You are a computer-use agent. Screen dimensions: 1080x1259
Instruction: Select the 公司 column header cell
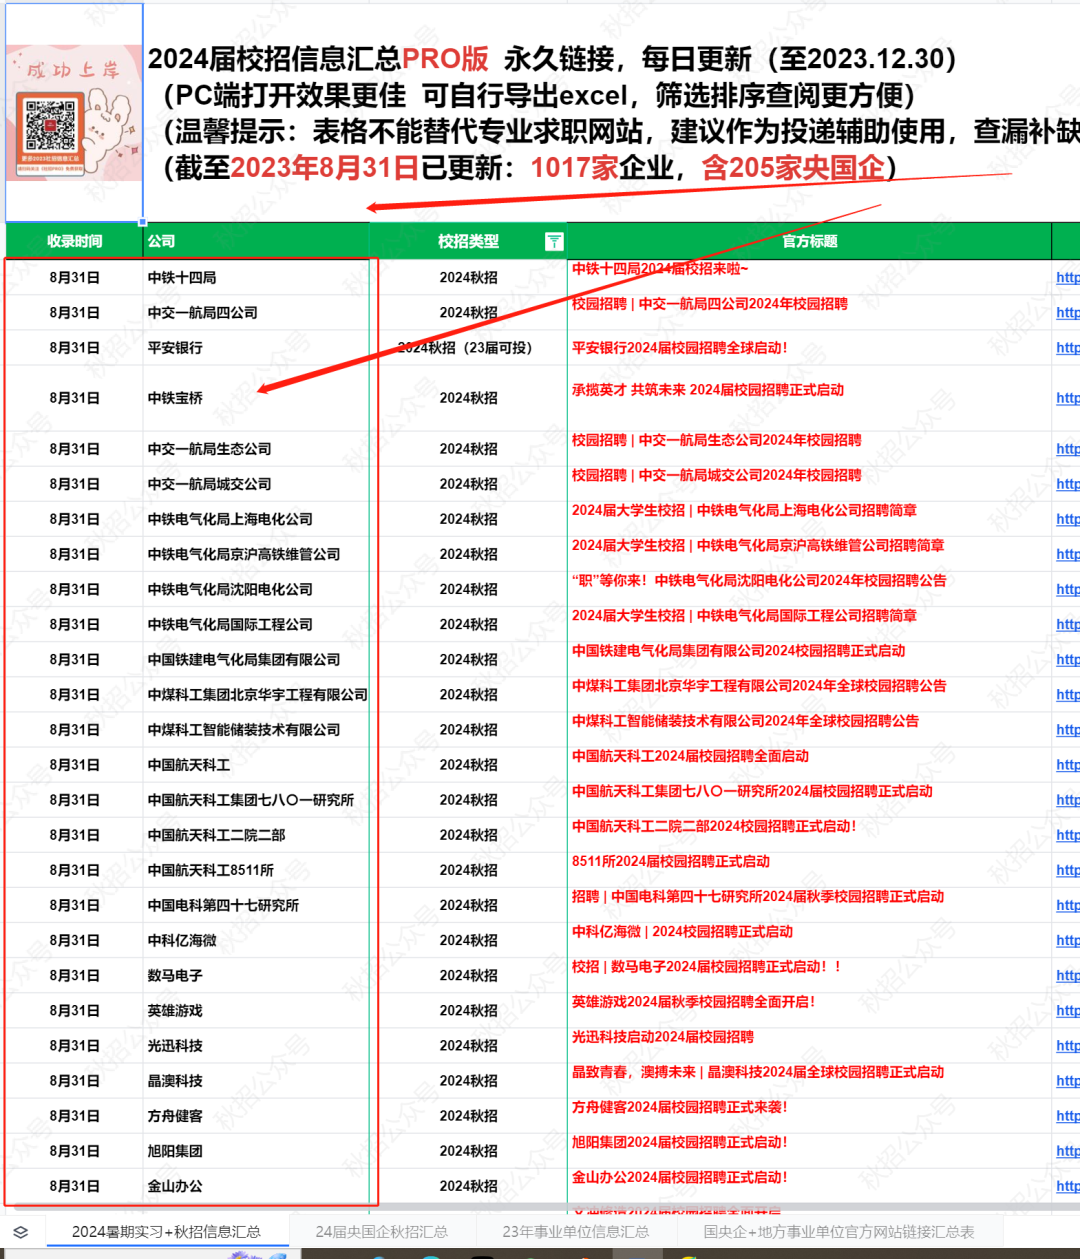pyautogui.click(x=256, y=241)
